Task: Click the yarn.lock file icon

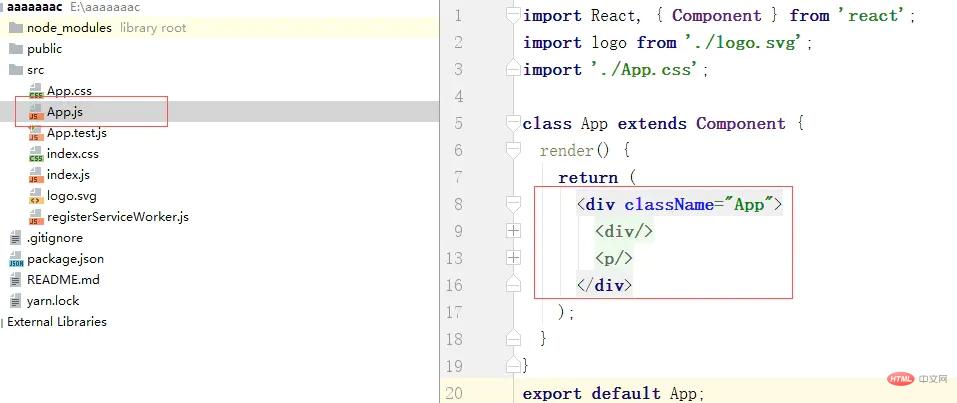Action: coord(16,301)
